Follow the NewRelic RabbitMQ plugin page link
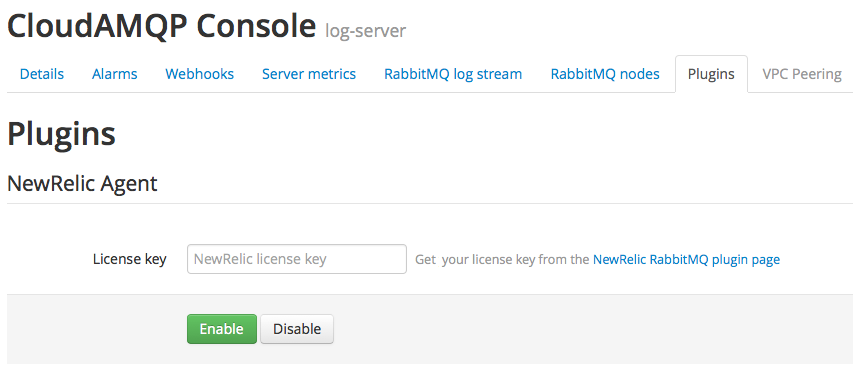 coord(686,260)
